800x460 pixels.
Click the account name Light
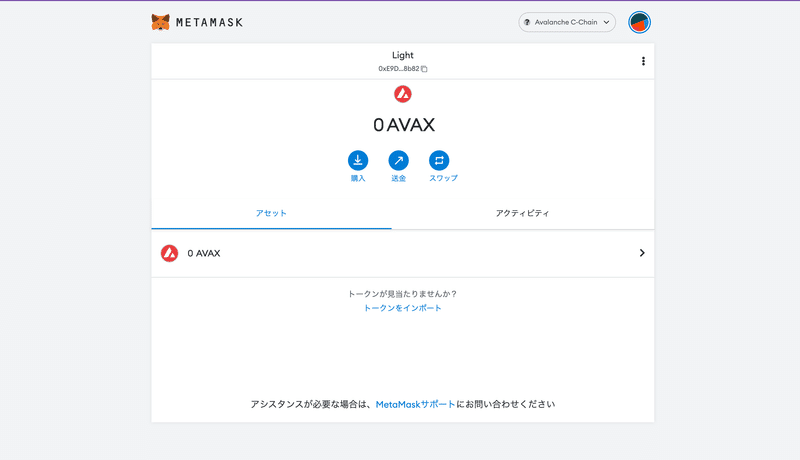coord(403,55)
